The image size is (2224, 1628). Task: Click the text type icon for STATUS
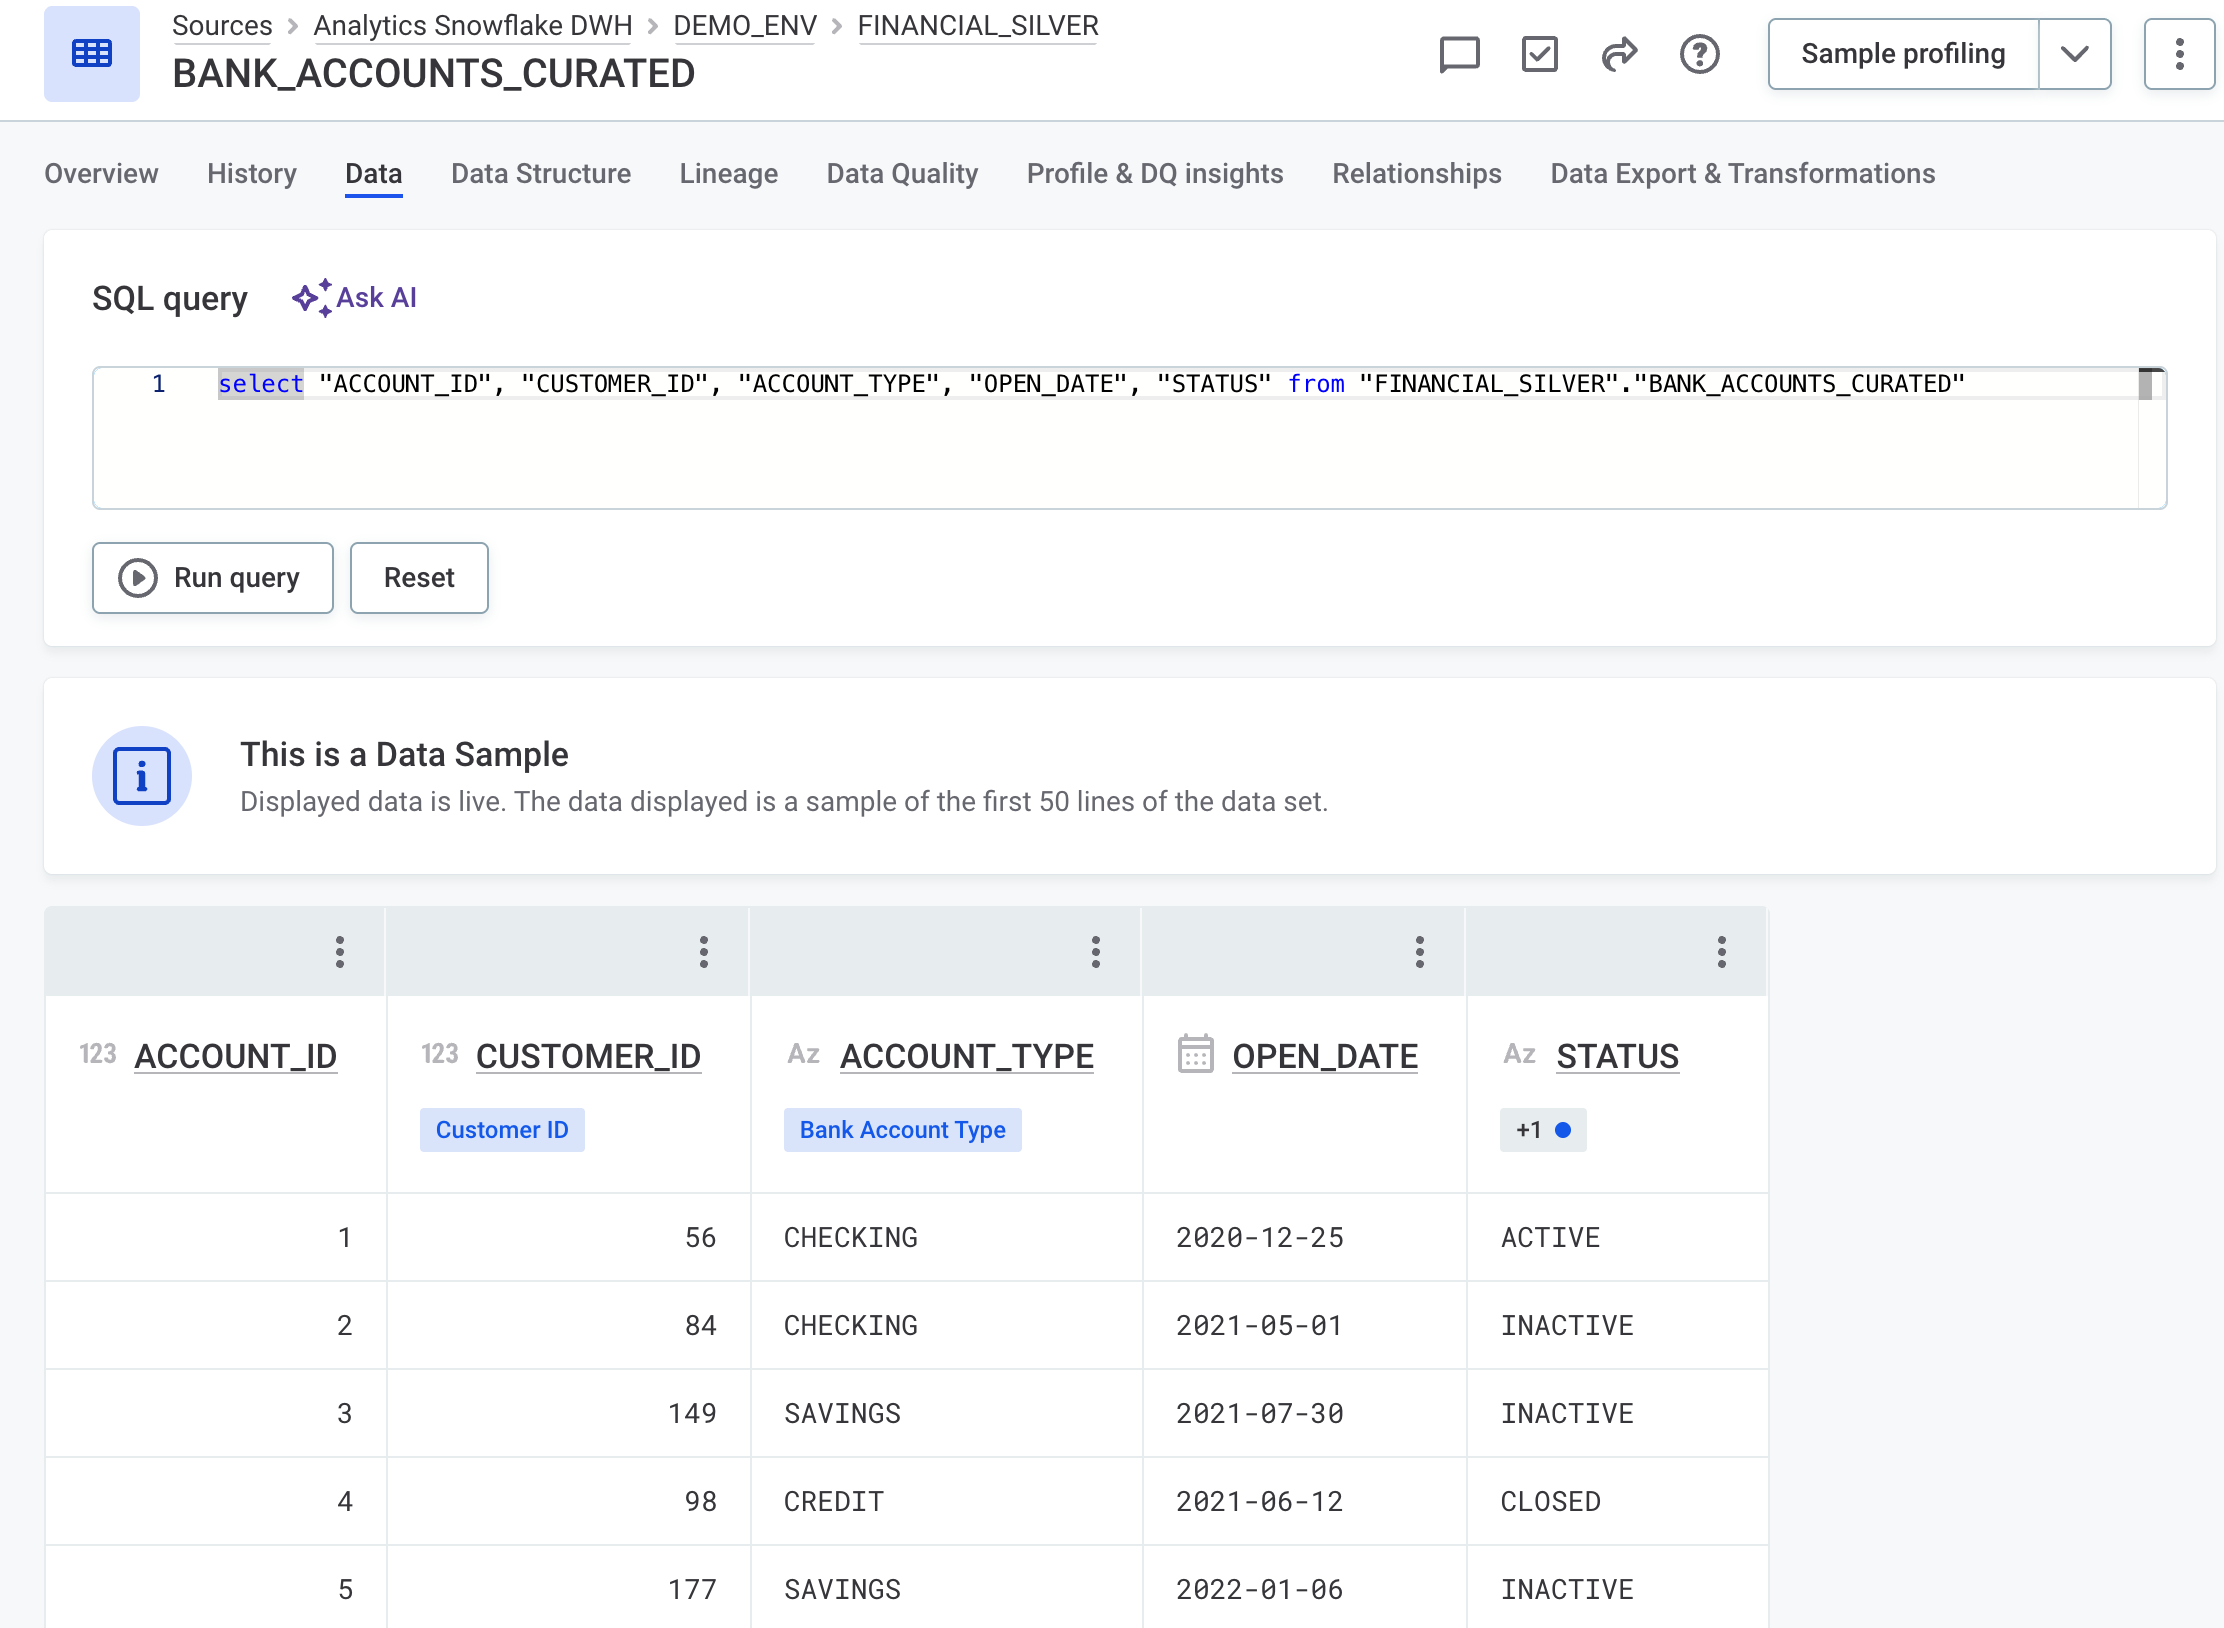pos(1520,1054)
